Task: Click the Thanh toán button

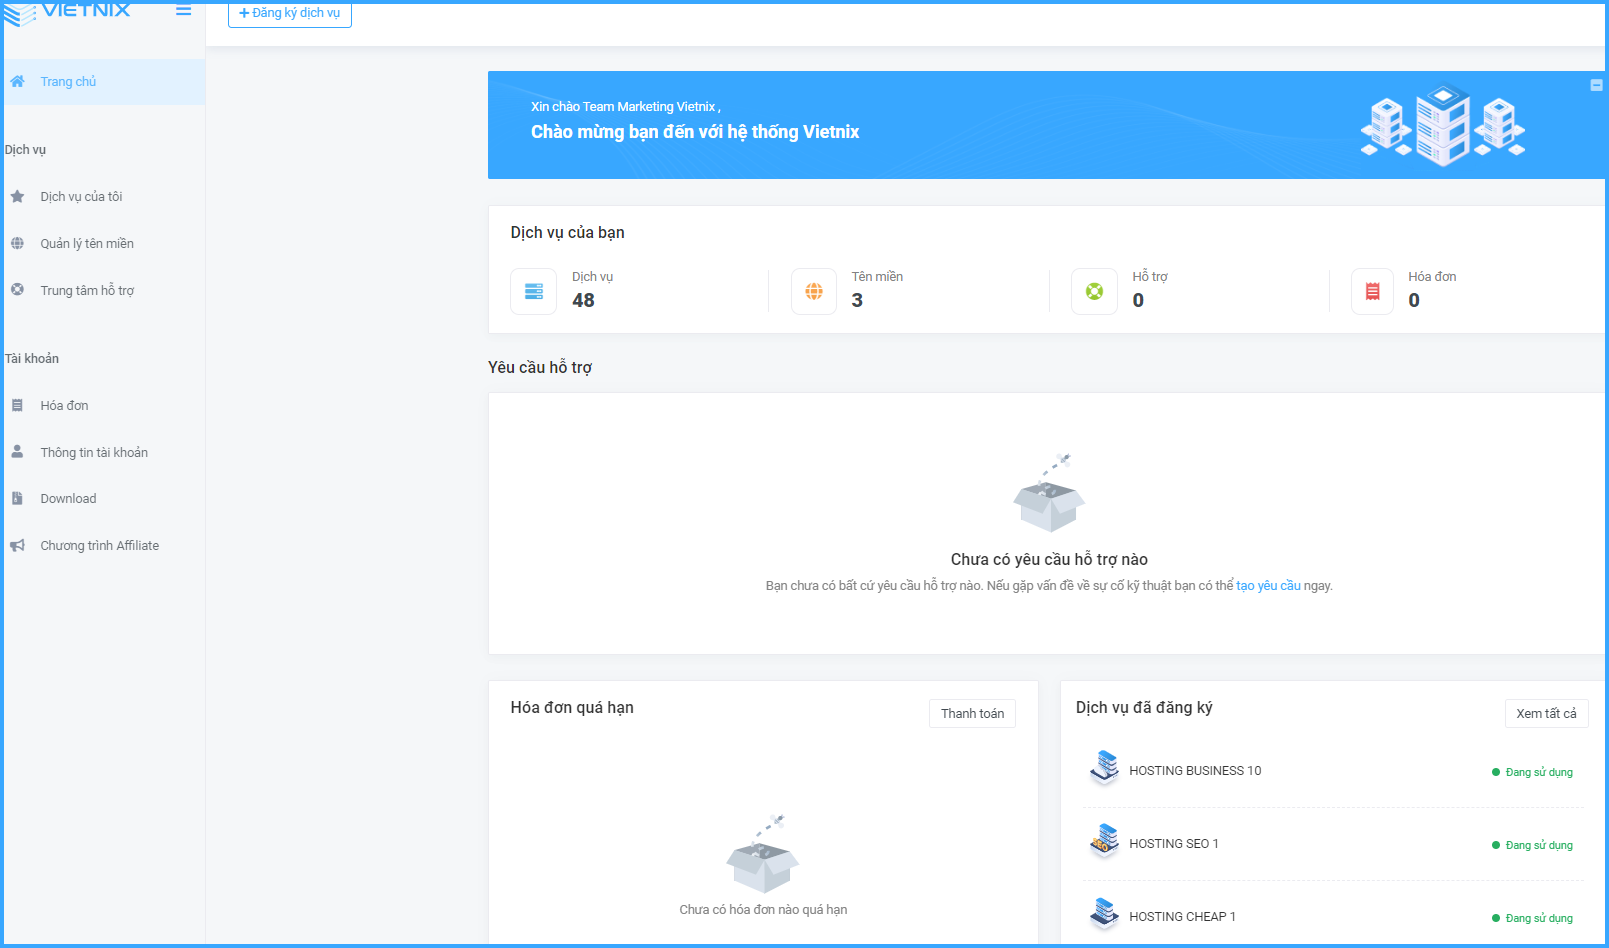Action: pyautogui.click(x=972, y=713)
